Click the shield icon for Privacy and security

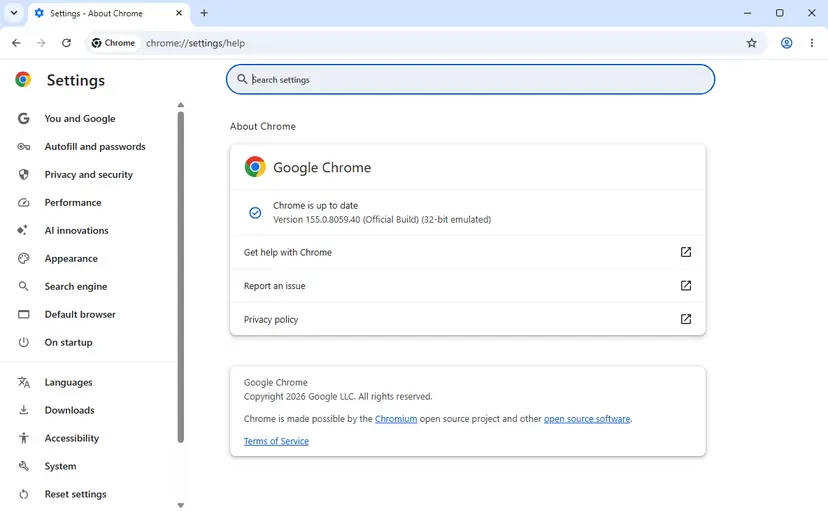[24, 175]
